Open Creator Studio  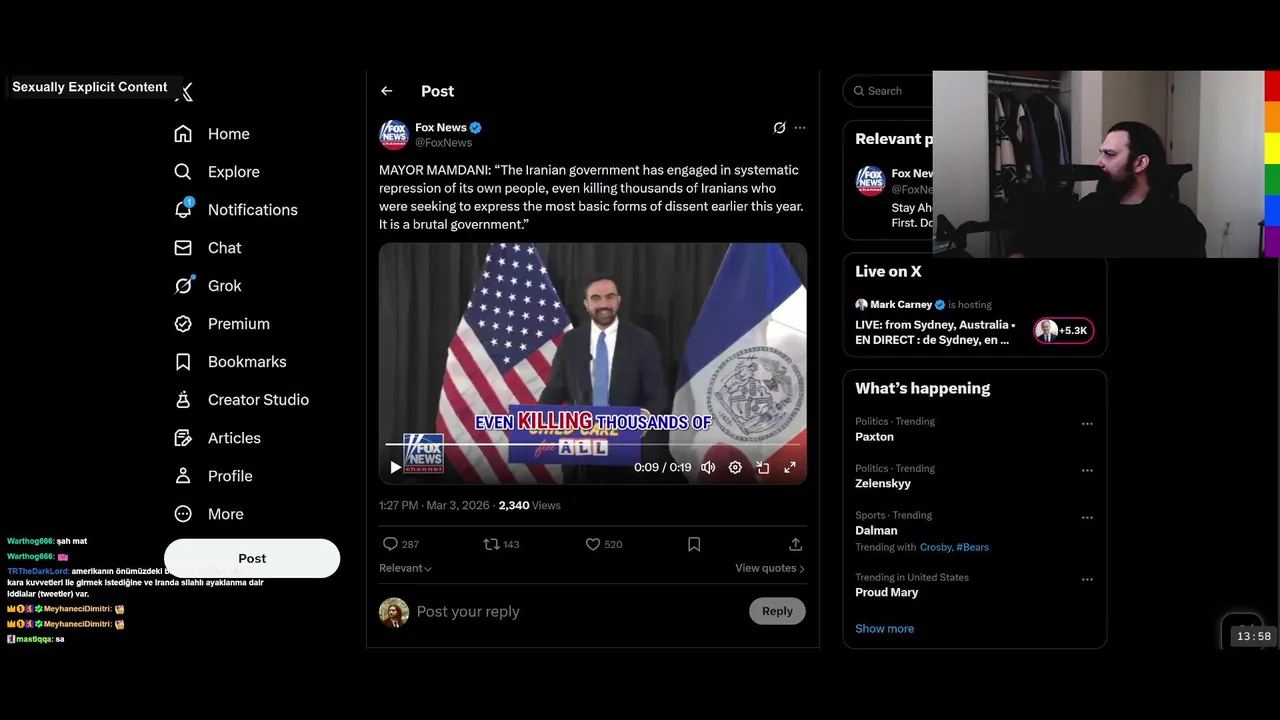coord(241,400)
